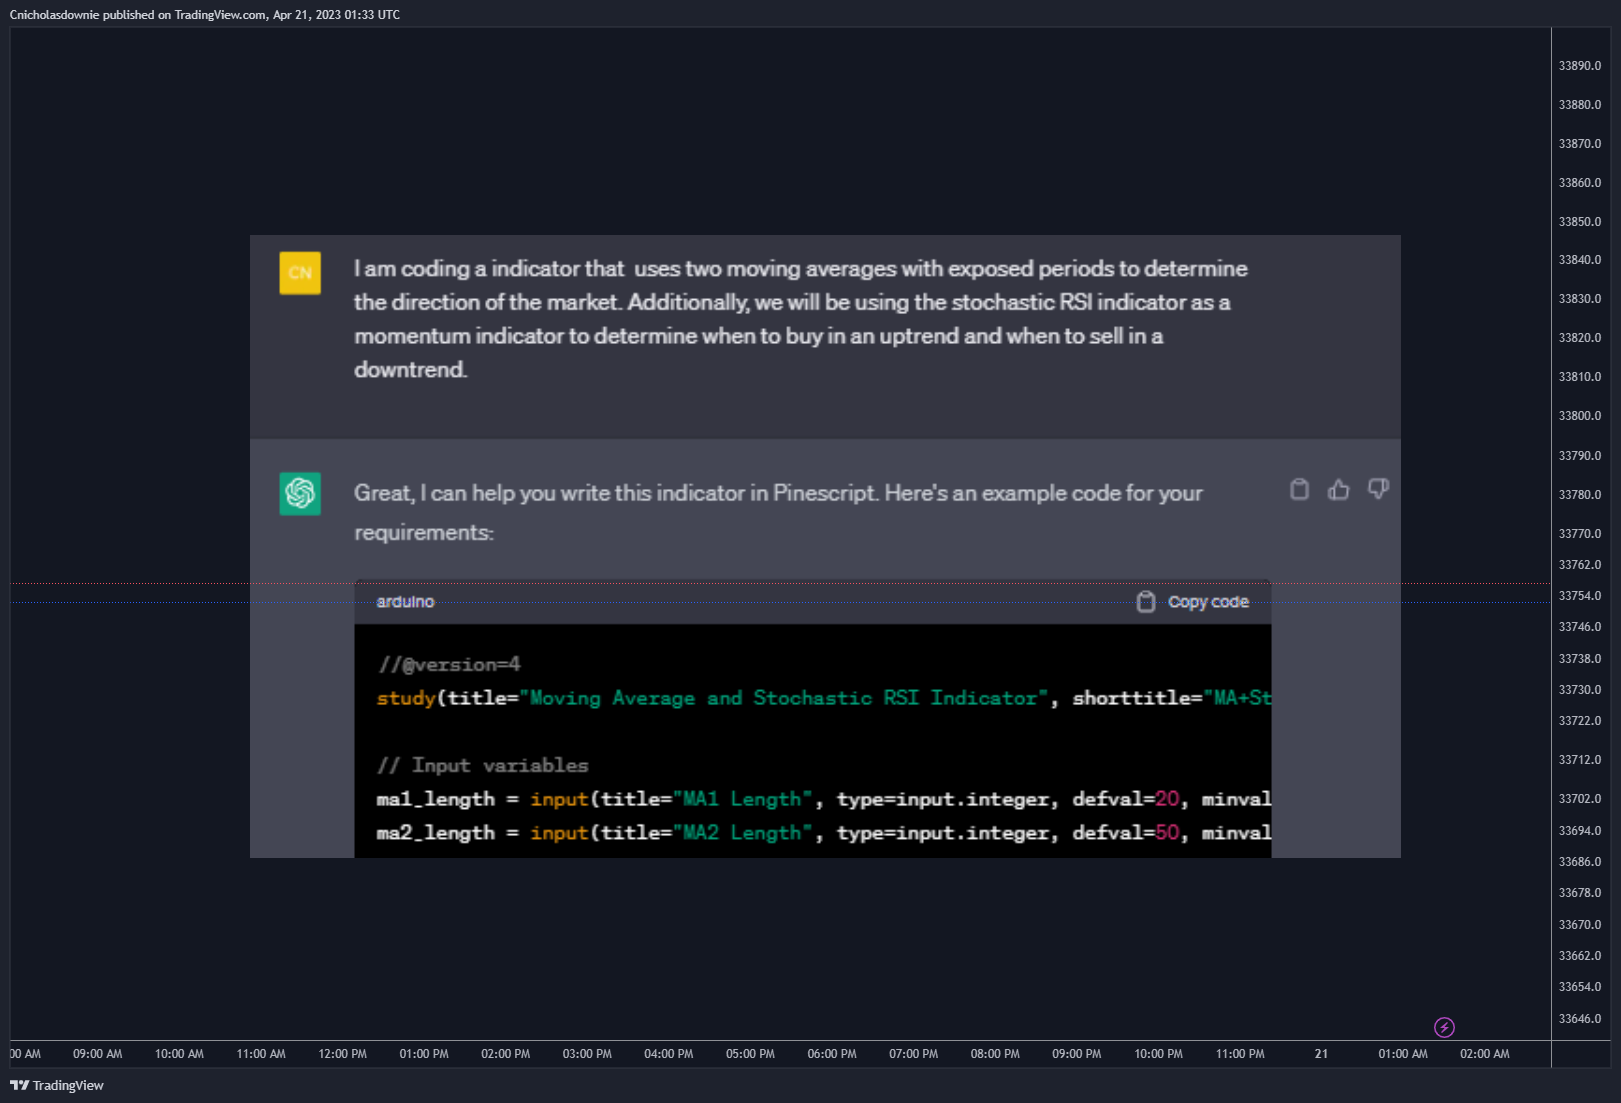Copy the response with the clipboard icon
The width and height of the screenshot is (1621, 1103).
click(1299, 489)
